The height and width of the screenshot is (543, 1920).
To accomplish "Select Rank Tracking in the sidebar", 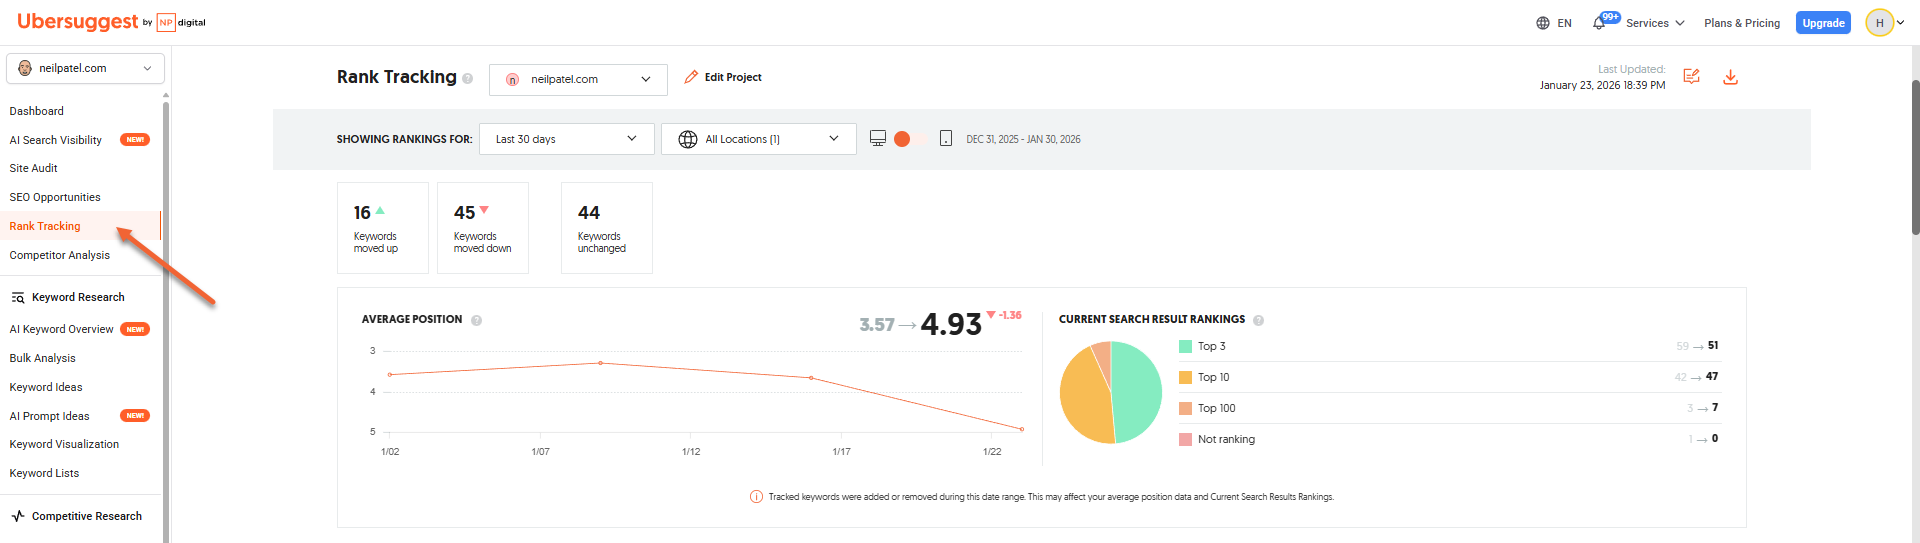I will tap(45, 226).
